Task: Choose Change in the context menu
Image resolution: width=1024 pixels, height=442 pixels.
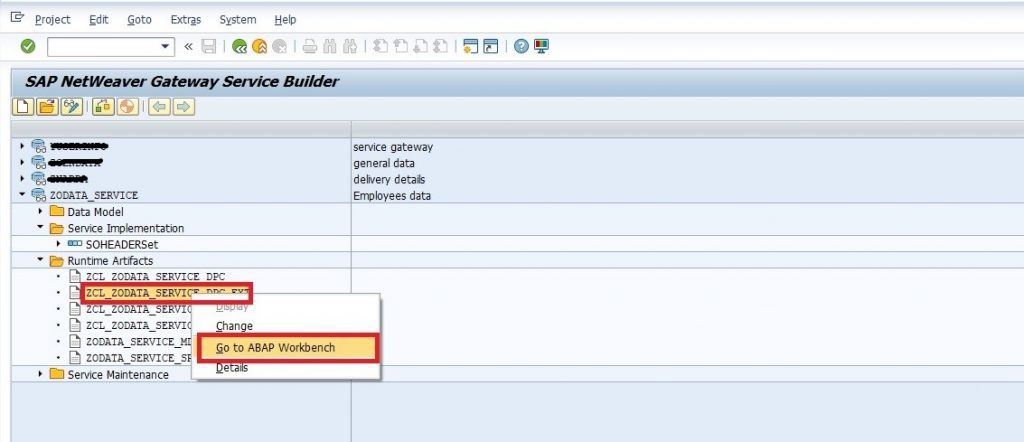Action: pos(234,326)
